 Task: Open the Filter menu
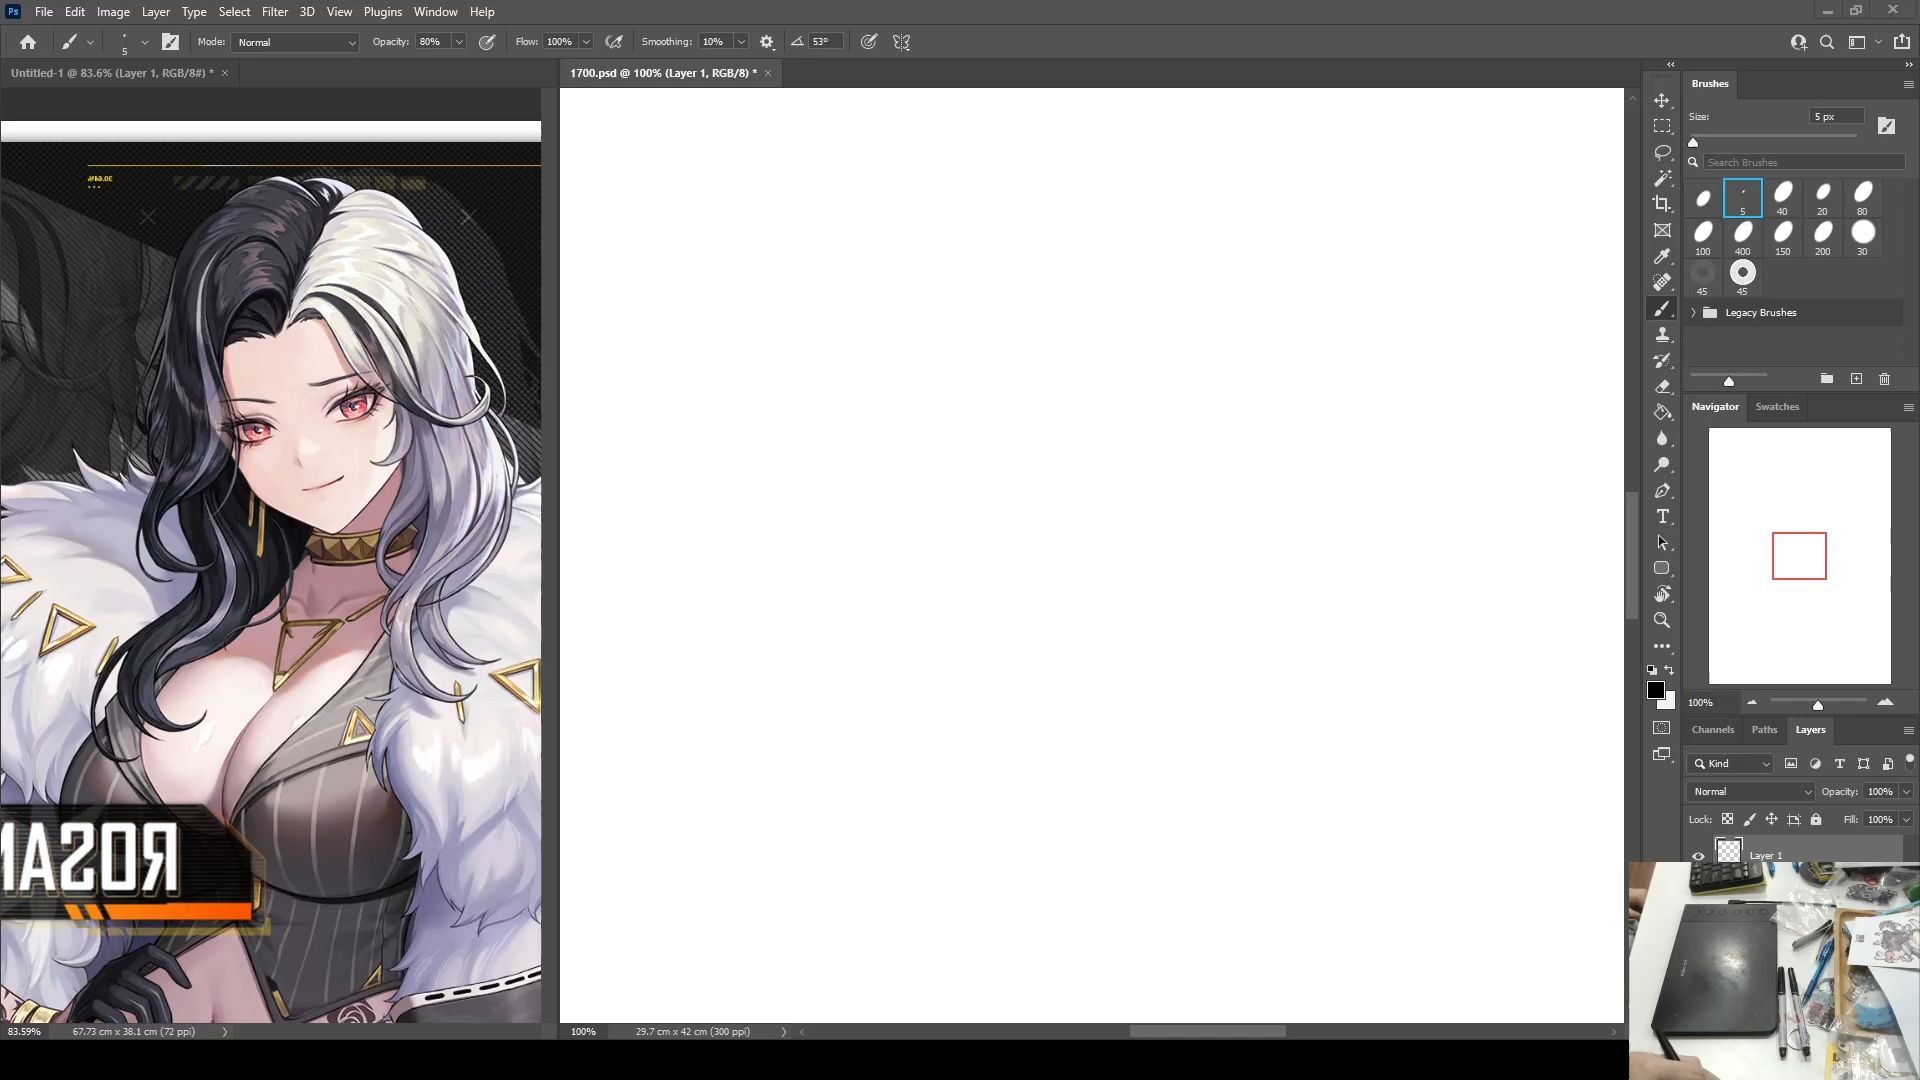275,12
